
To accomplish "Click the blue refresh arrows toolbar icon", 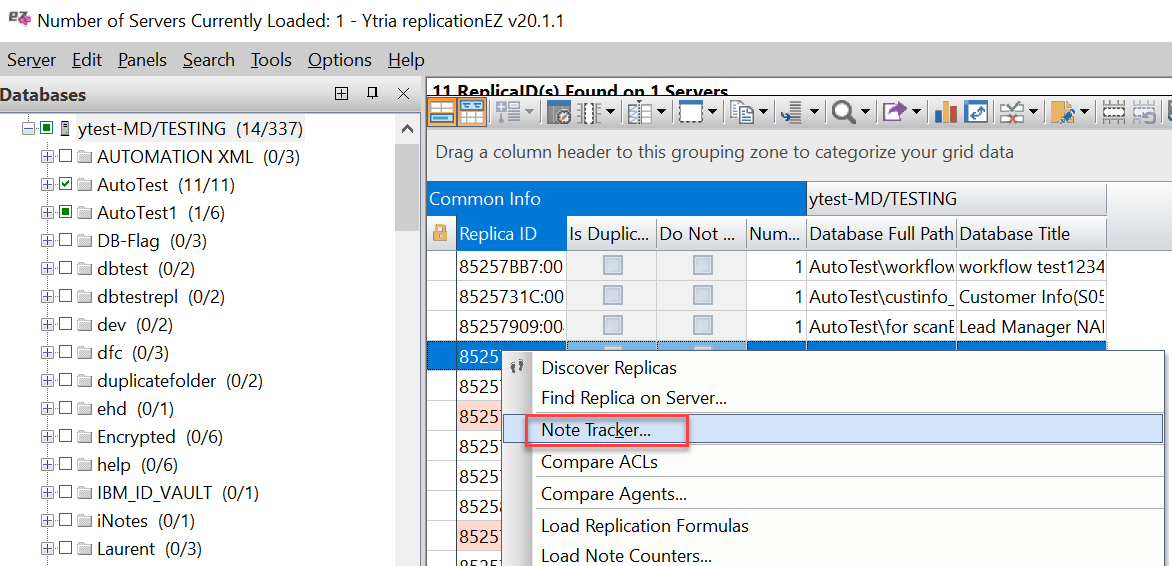I will 976,112.
